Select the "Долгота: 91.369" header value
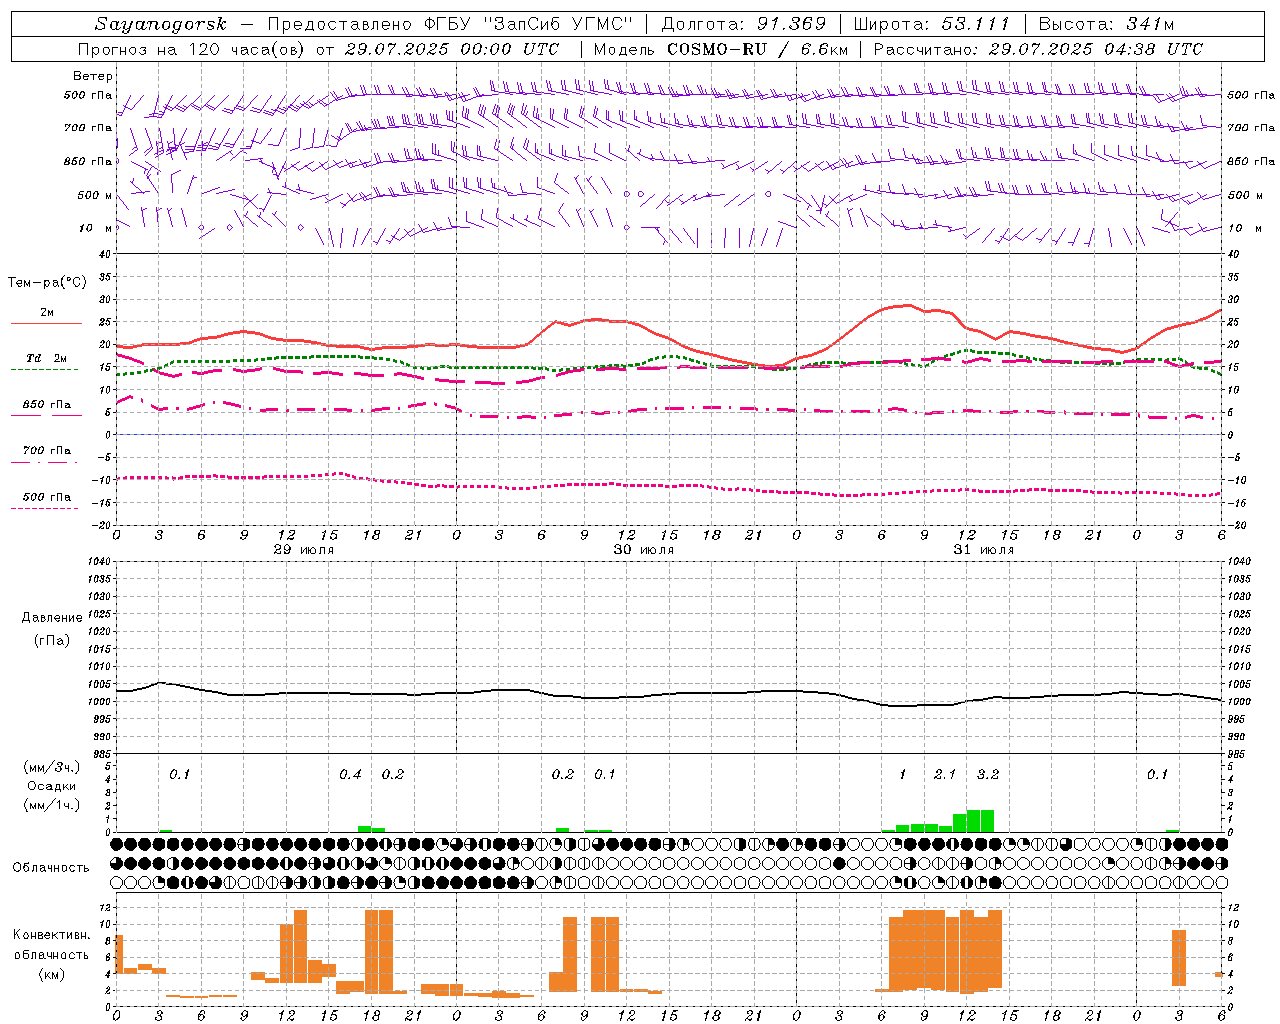This screenshot has width=1280, height=1024. (x=744, y=24)
